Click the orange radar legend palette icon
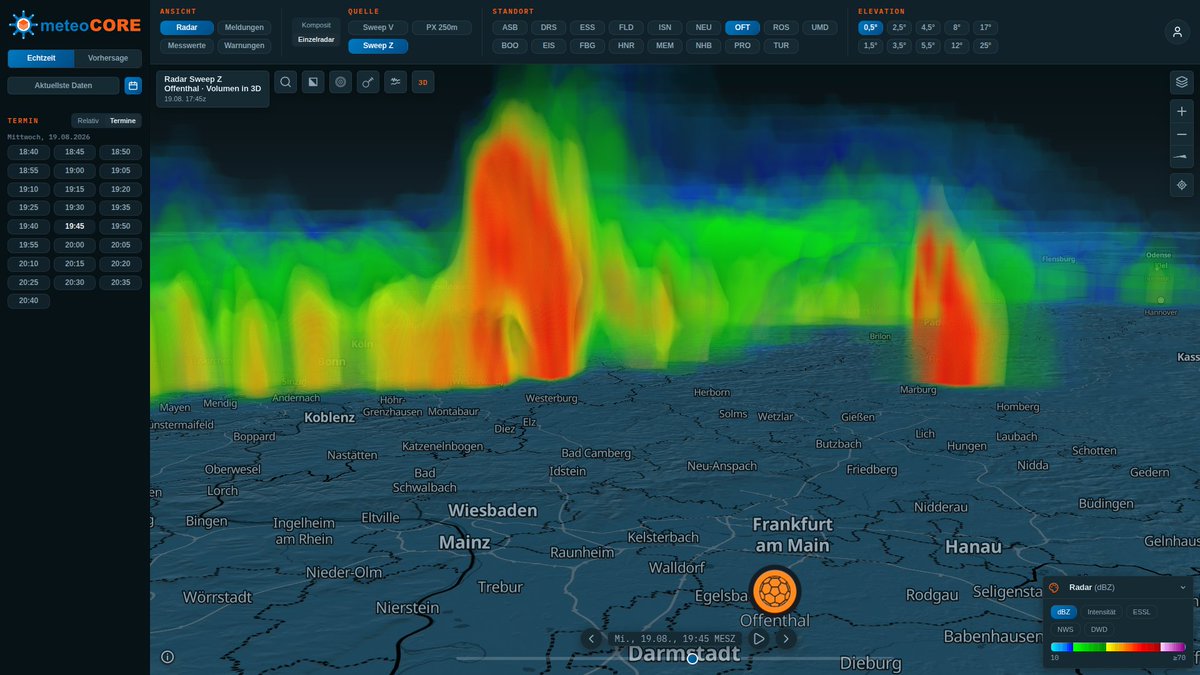This screenshot has height=675, width=1200. (1054, 587)
